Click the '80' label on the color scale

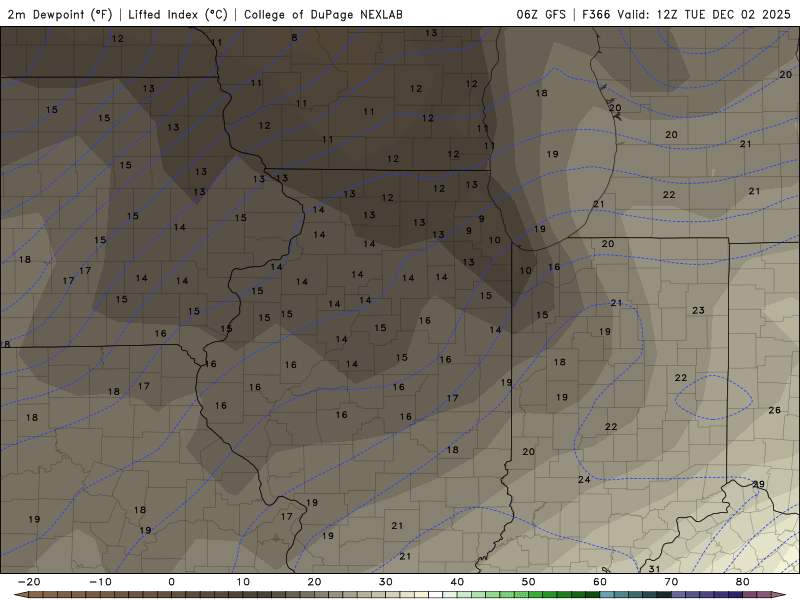[743, 582]
